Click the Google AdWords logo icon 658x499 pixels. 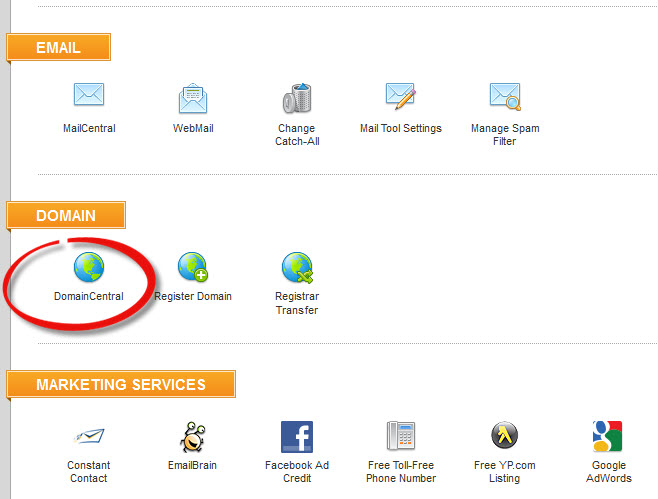[x=608, y=437]
